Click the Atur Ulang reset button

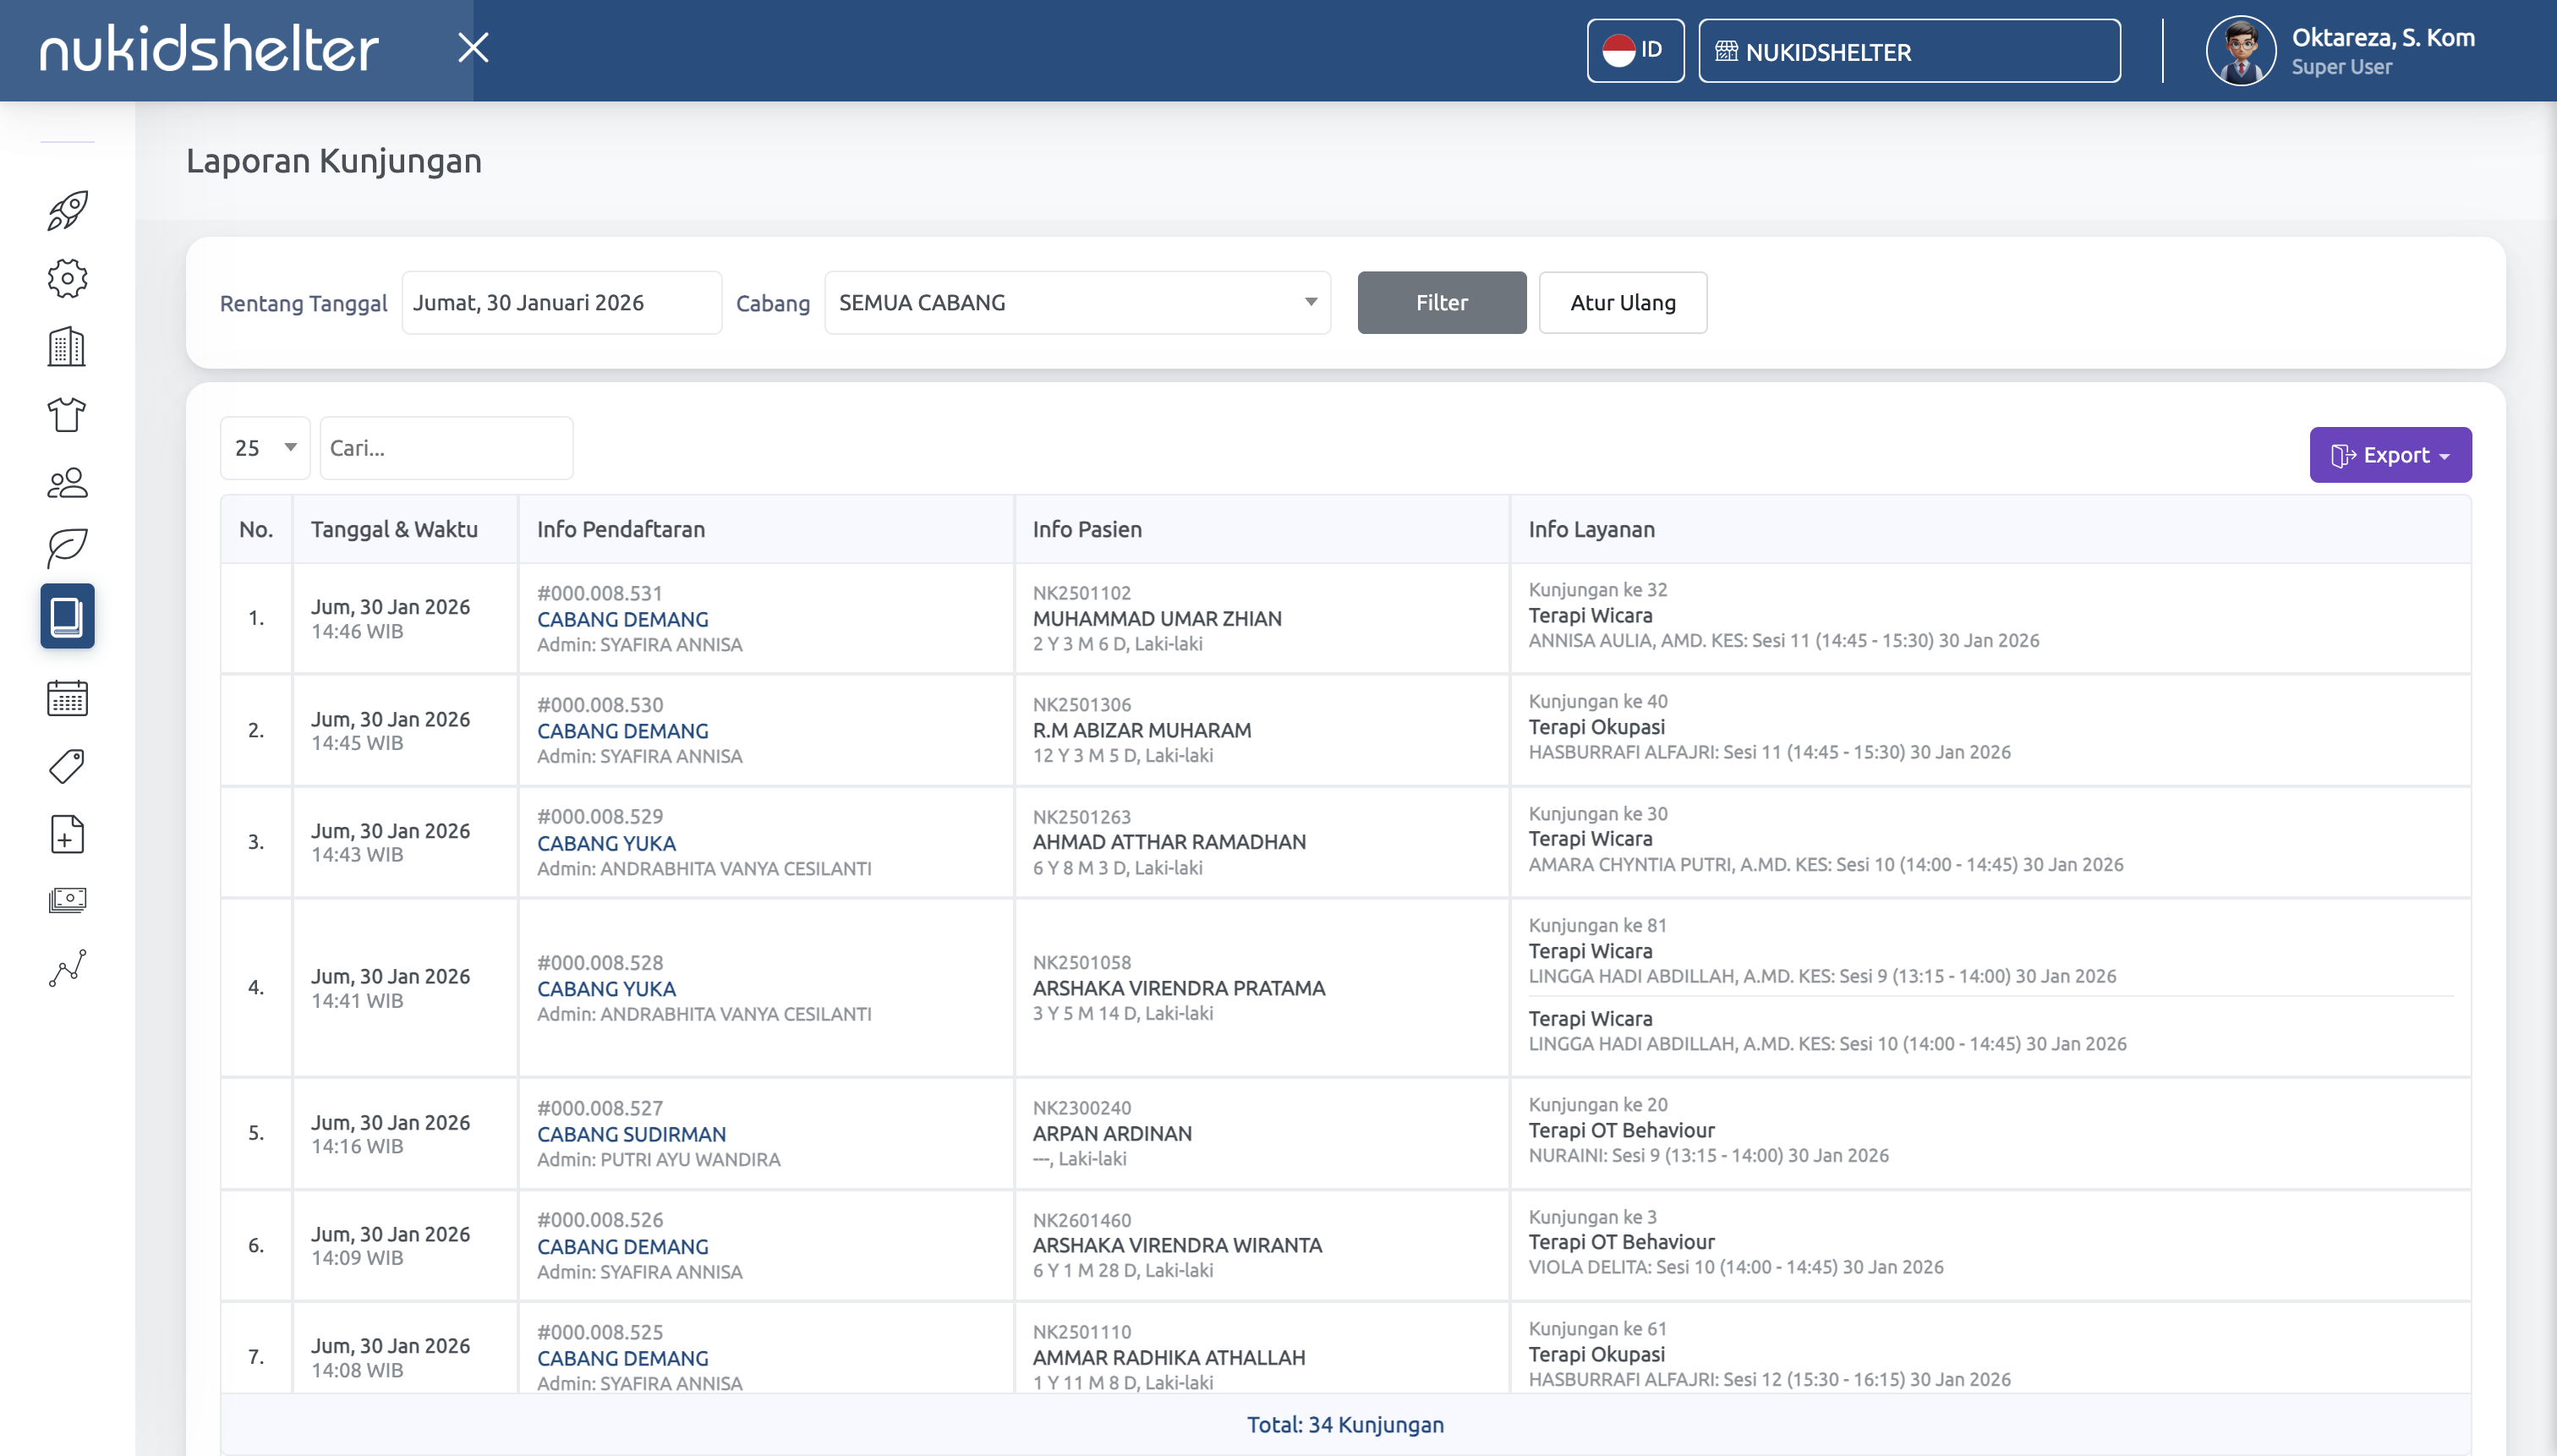[x=1622, y=302]
